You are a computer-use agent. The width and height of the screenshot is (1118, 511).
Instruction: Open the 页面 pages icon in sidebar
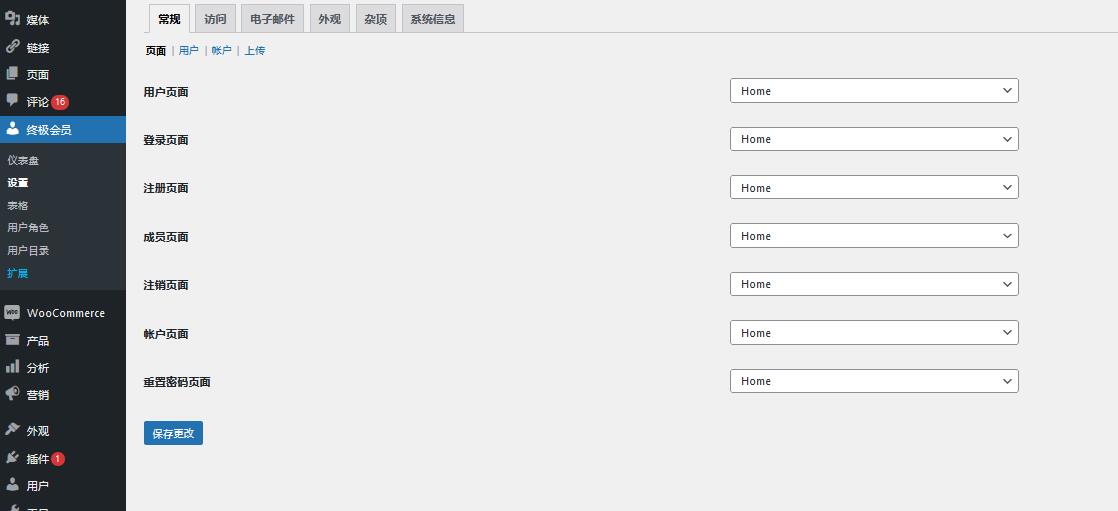tap(12, 74)
